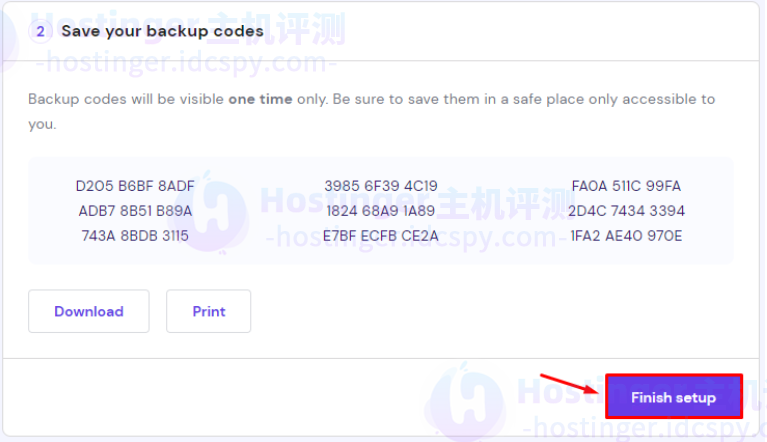Select backup code E7BF ECFB CE2A
Viewport: 767px width, 442px height.
click(x=381, y=236)
